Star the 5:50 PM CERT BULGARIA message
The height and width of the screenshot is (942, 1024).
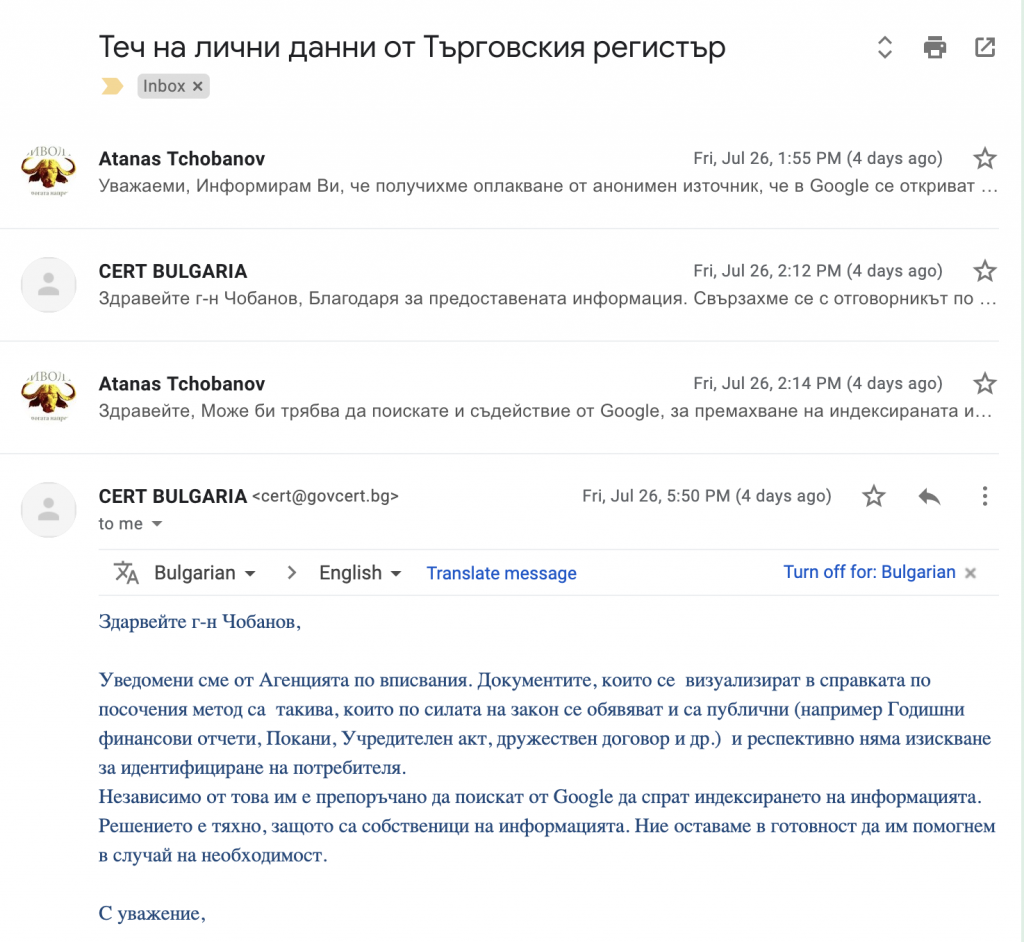[874, 496]
